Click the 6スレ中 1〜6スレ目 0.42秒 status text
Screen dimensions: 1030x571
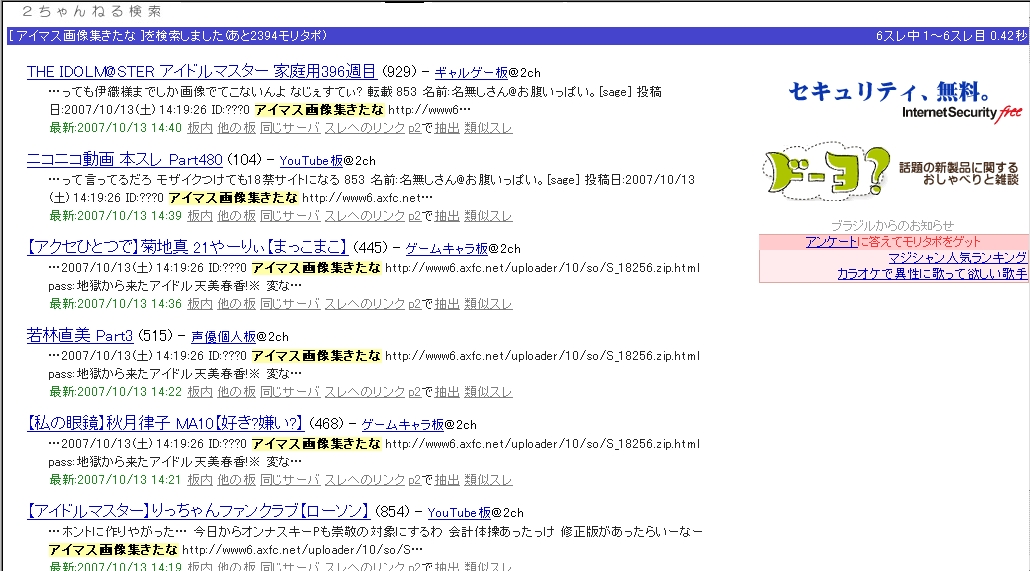[x=951, y=36]
